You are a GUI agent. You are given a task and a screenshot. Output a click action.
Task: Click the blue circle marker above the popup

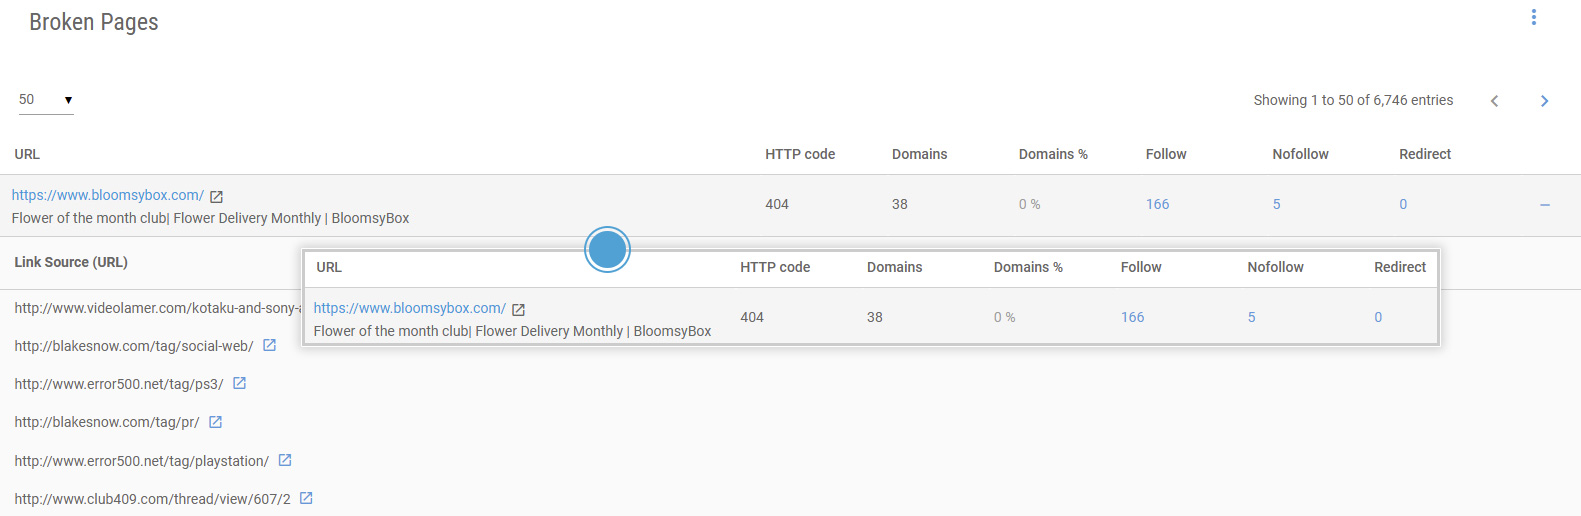pos(607,250)
